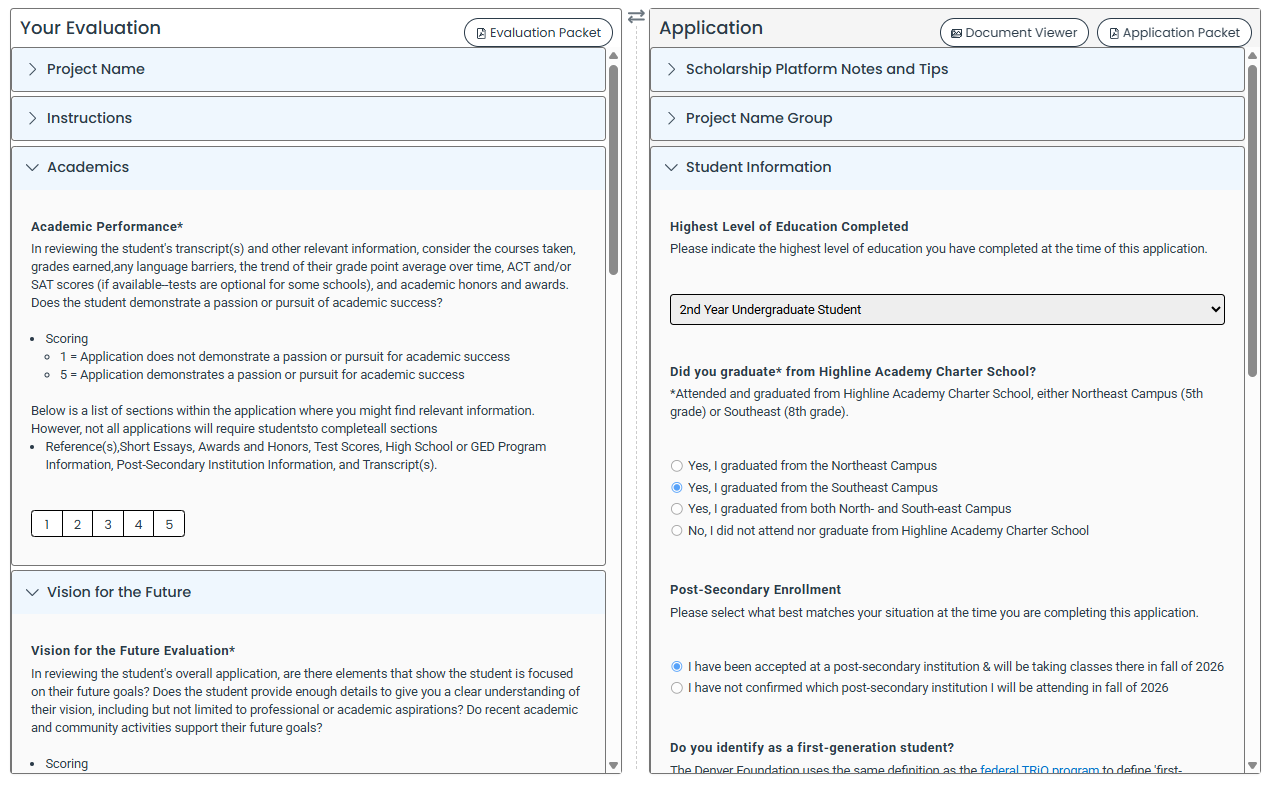Screen dimensions: 1271x786
Task: Select 'graduated from the Southeast Campus' option
Action: (x=677, y=488)
